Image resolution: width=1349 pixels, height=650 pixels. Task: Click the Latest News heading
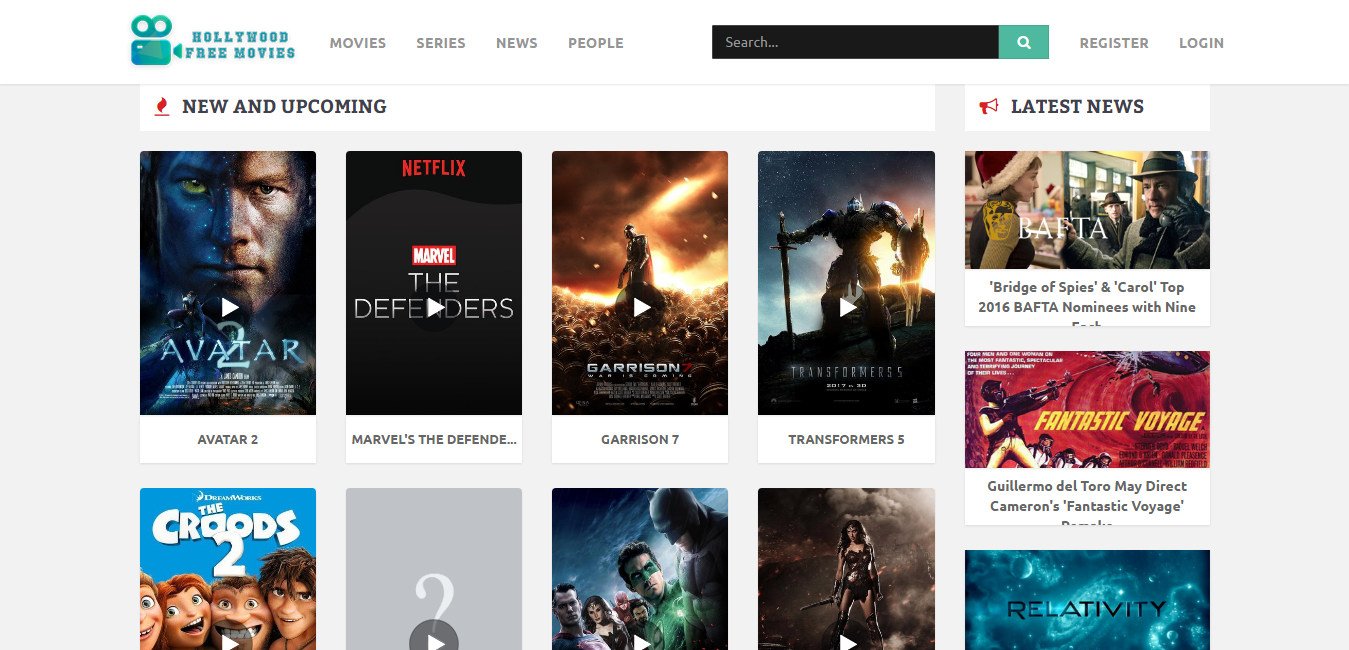(x=1077, y=106)
